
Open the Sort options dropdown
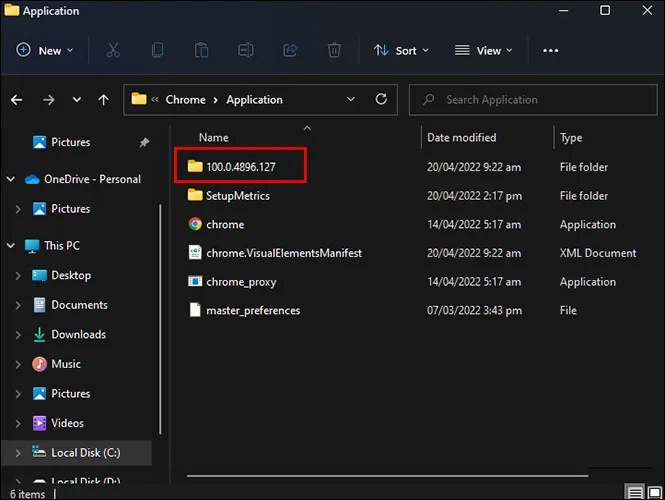coord(401,50)
